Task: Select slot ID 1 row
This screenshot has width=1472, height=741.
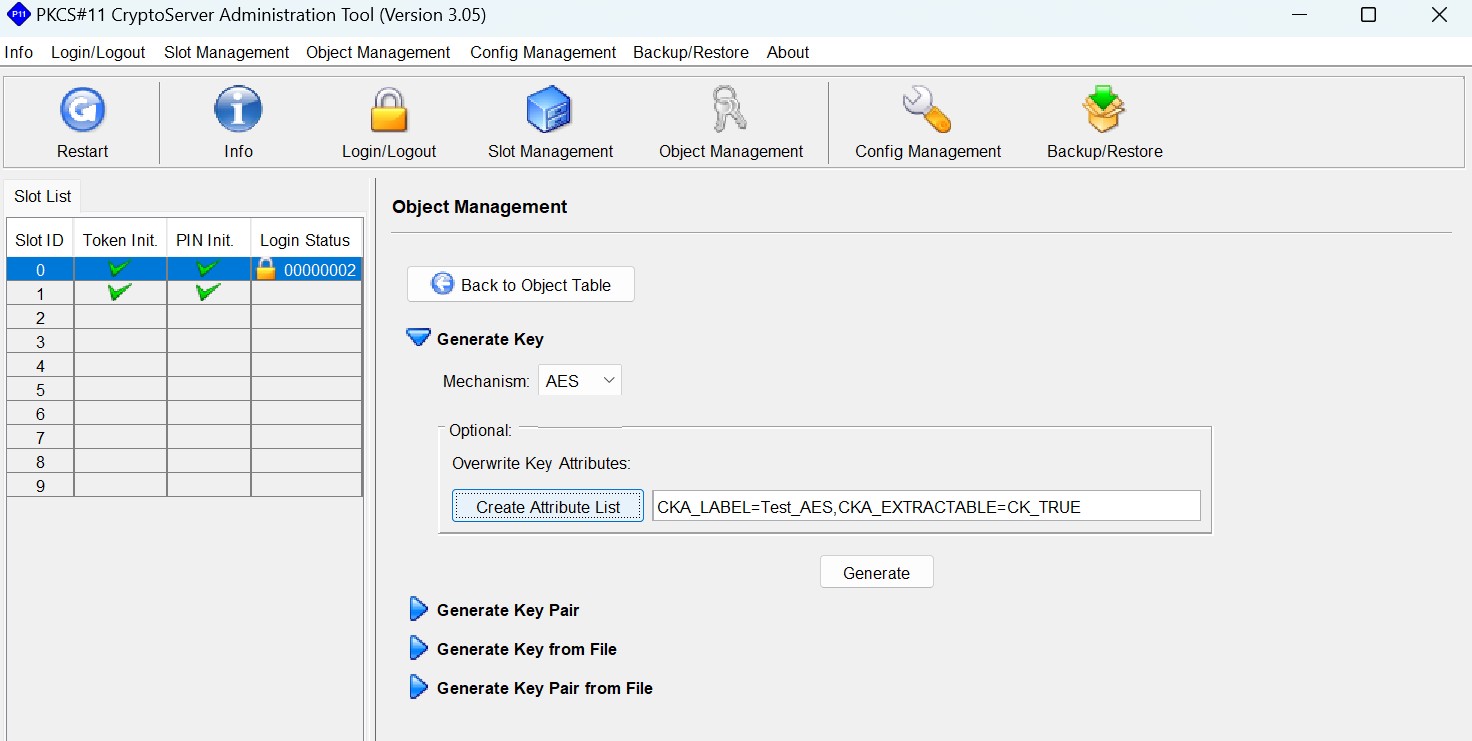Action: [184, 293]
